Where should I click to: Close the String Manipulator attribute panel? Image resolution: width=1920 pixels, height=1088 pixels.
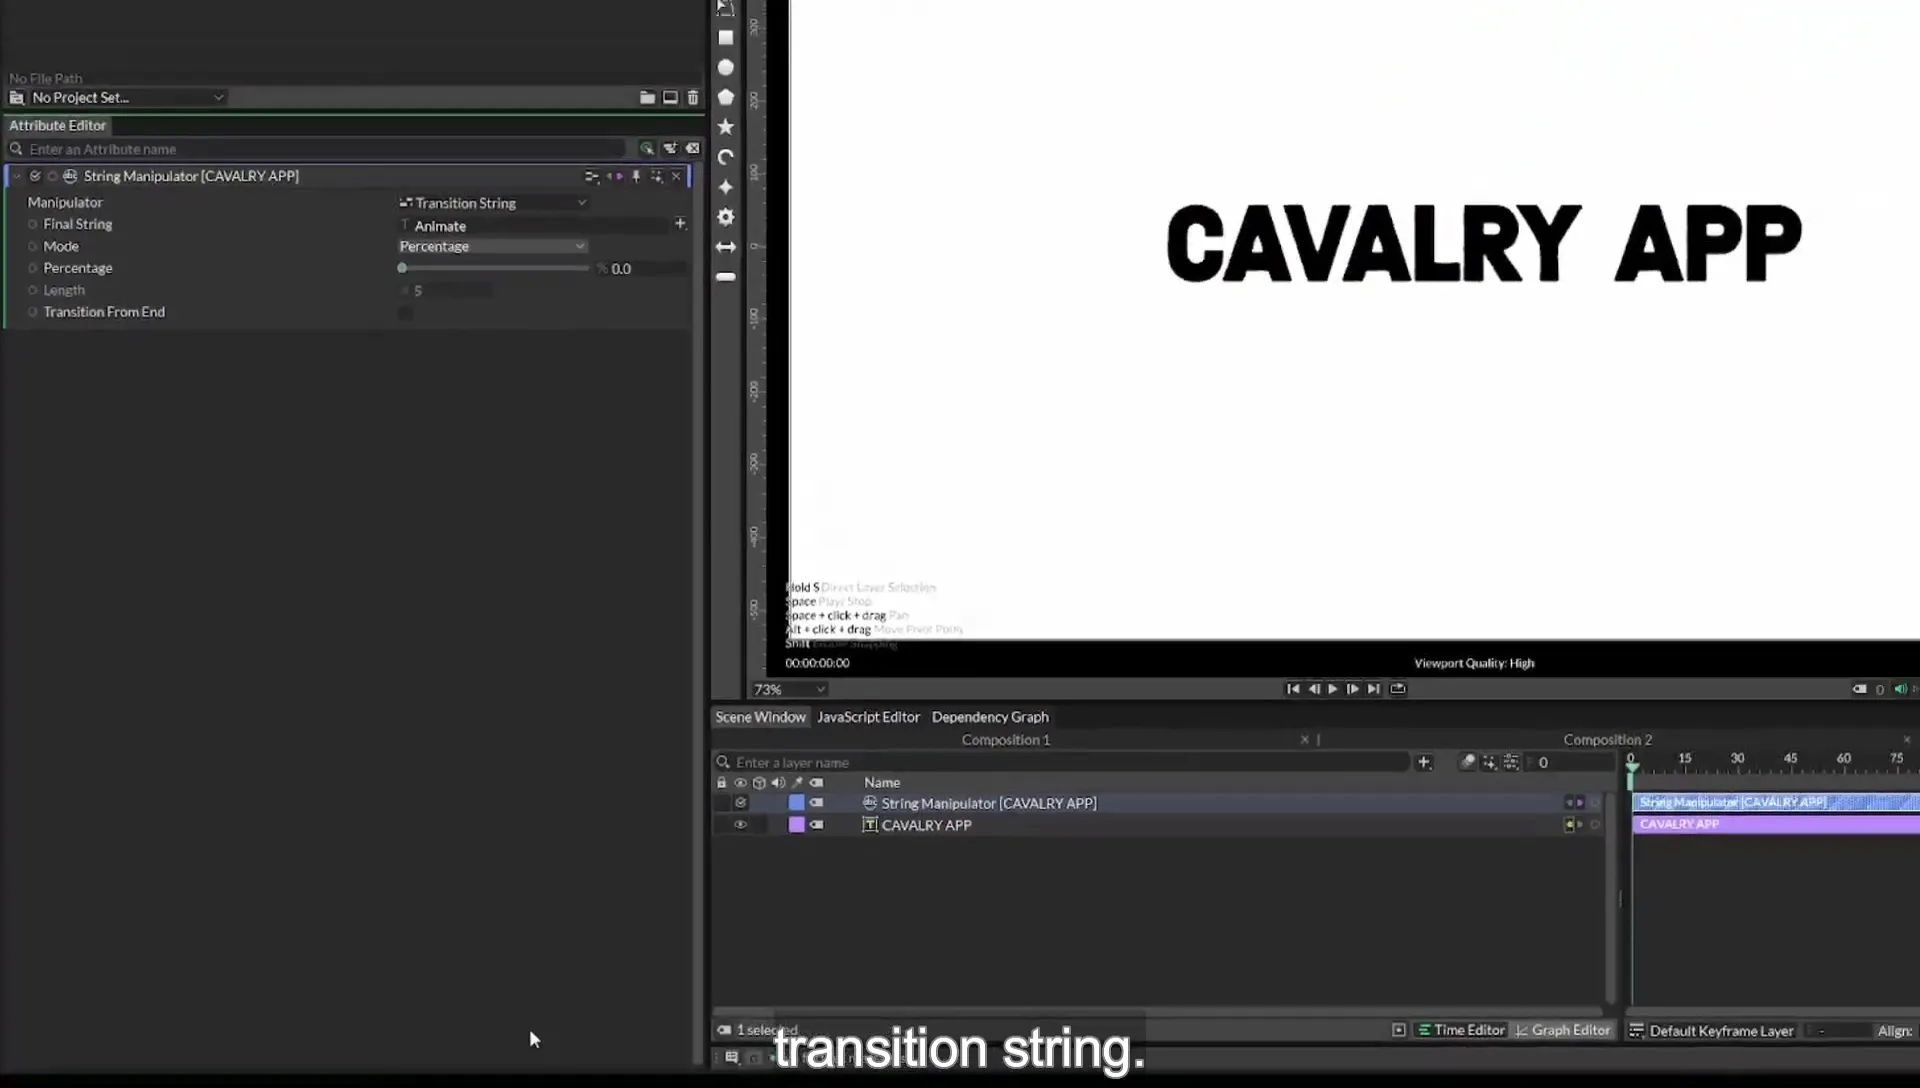click(676, 176)
